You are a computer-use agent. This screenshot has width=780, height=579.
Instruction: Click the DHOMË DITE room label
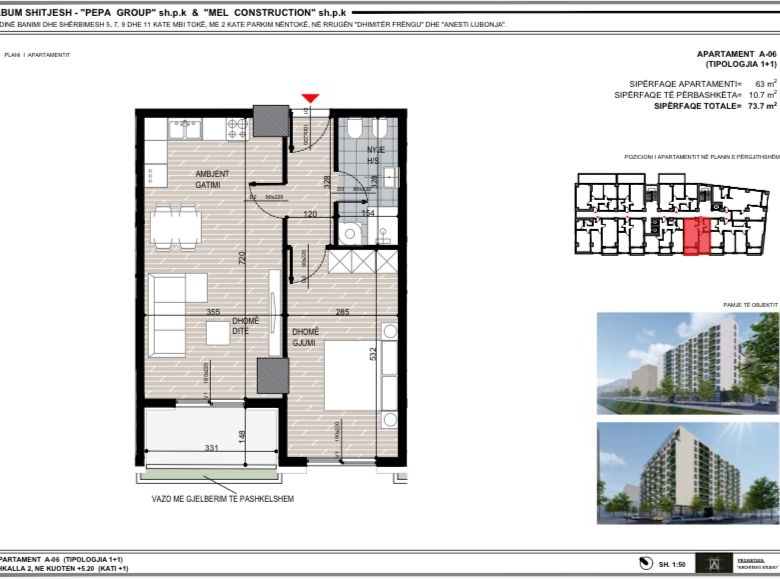pyautogui.click(x=240, y=325)
